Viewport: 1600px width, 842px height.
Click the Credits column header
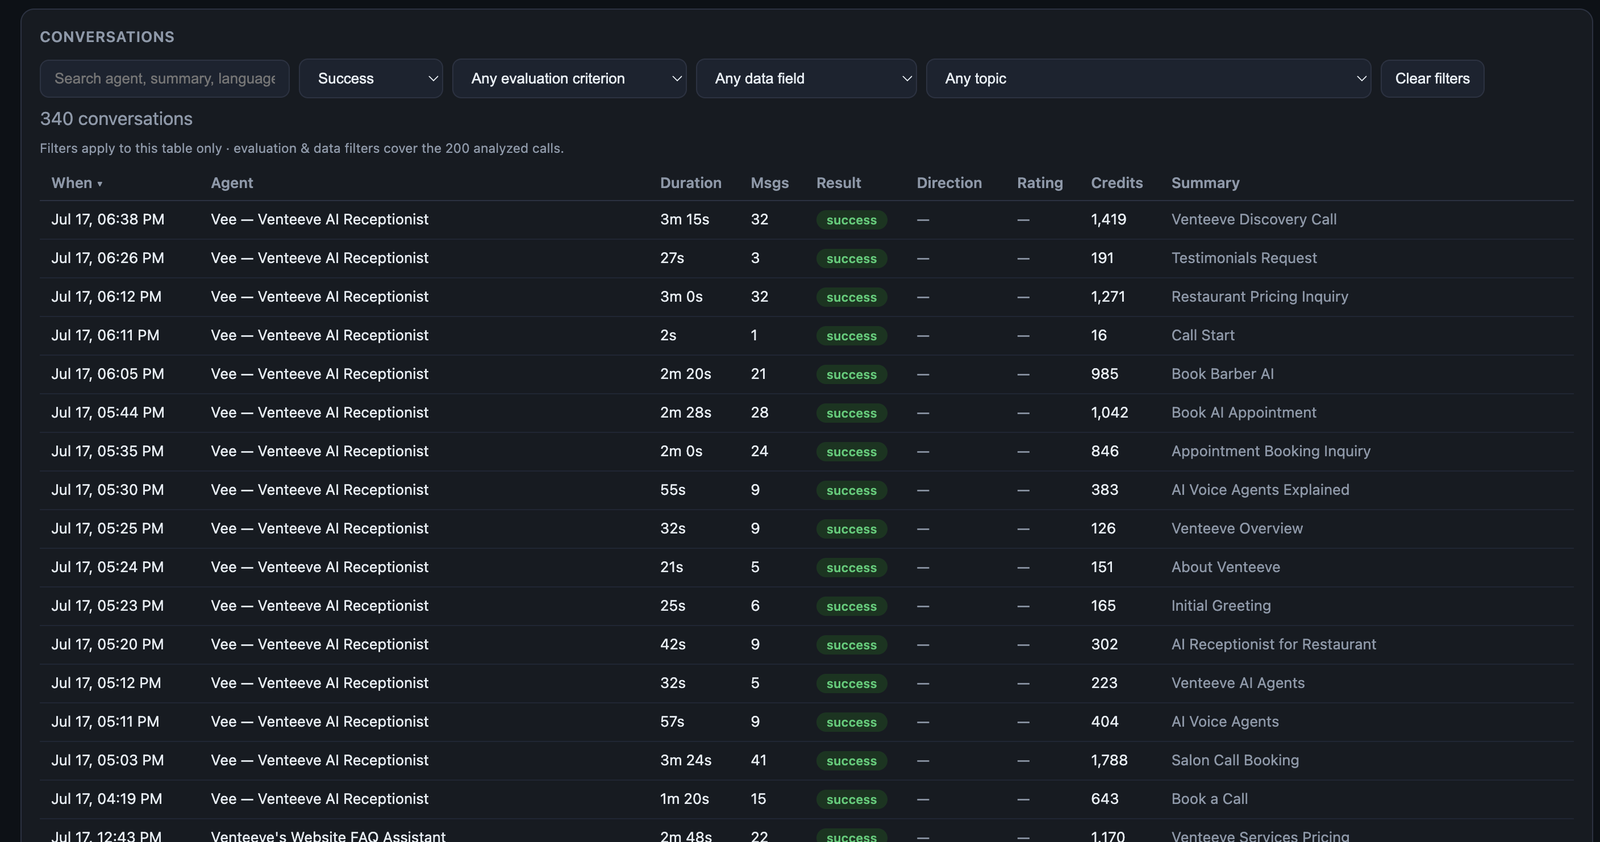point(1117,183)
